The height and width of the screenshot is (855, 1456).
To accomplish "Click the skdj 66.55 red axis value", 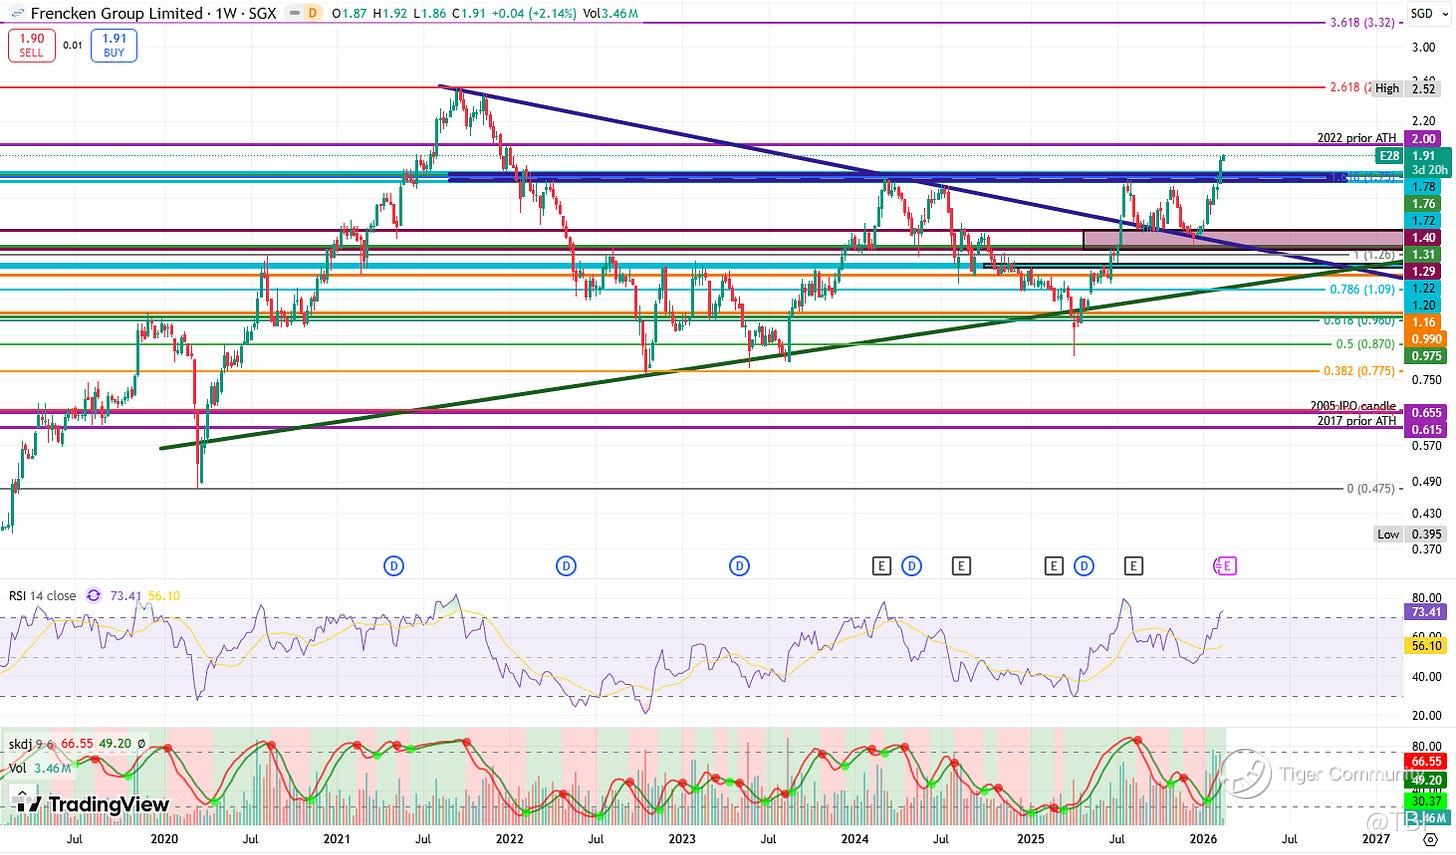I will tap(1425, 761).
